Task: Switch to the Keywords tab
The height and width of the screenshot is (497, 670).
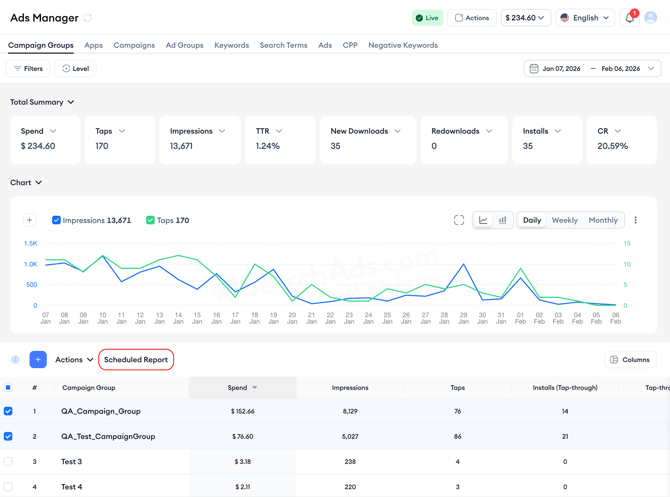Action: [x=231, y=45]
